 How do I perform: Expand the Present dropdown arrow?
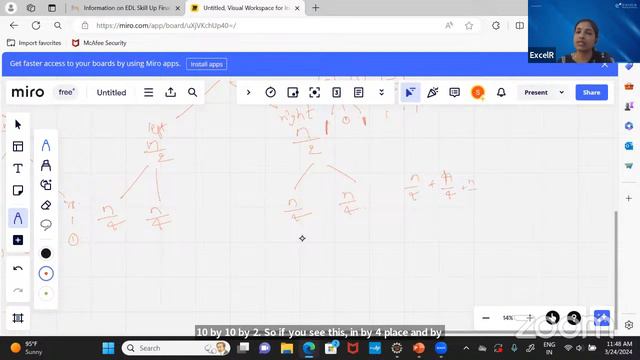tap(562, 93)
